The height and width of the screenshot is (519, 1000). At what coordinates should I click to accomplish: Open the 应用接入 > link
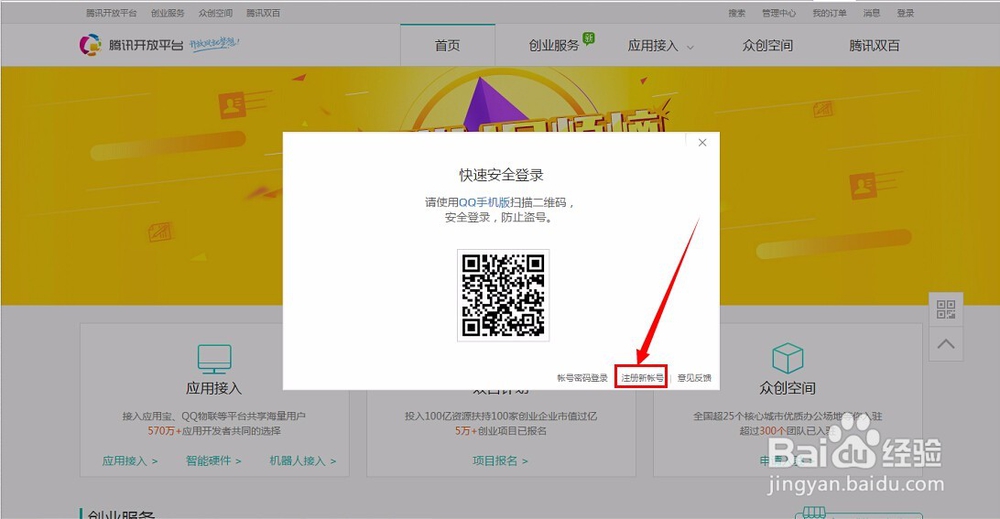click(129, 460)
